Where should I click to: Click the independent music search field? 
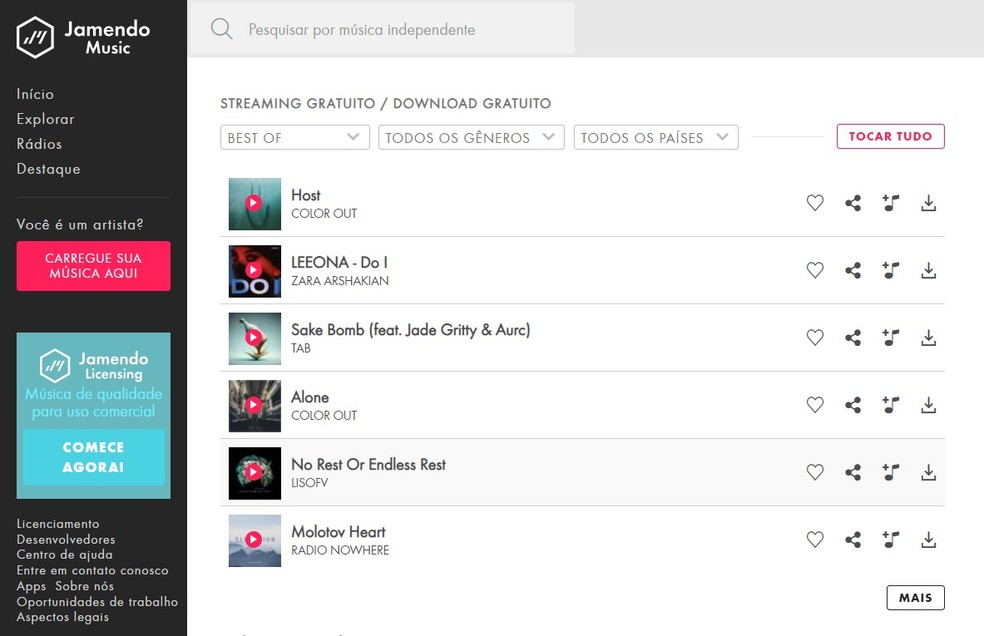400,30
